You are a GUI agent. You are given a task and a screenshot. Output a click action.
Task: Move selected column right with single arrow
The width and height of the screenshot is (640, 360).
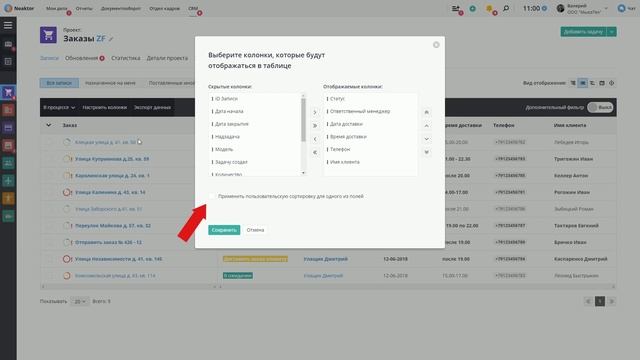[x=315, y=112]
